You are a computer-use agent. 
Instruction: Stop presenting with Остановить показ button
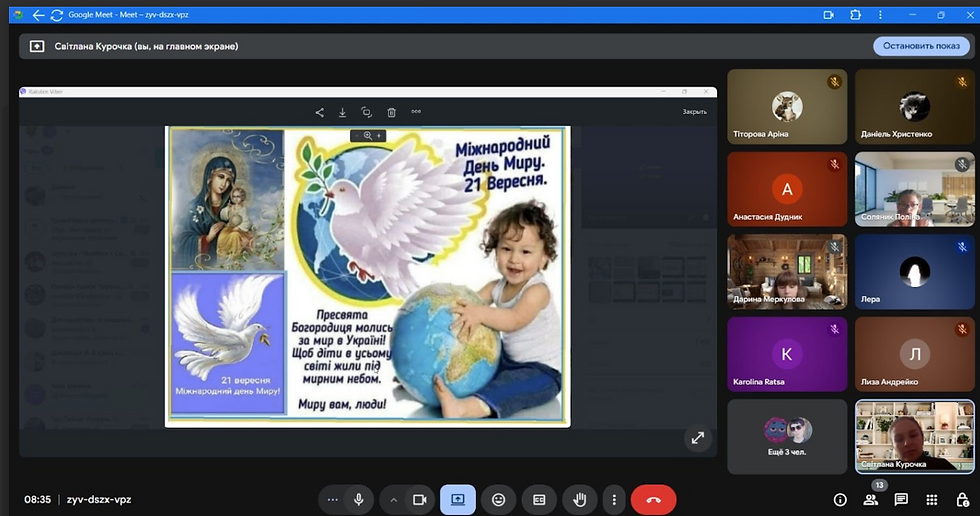click(921, 46)
